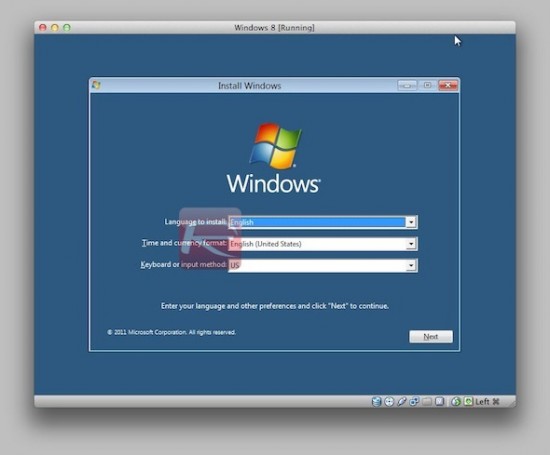The width and height of the screenshot is (550, 455).
Task: Open the optical disc drive status icon
Action: [x=389, y=401]
